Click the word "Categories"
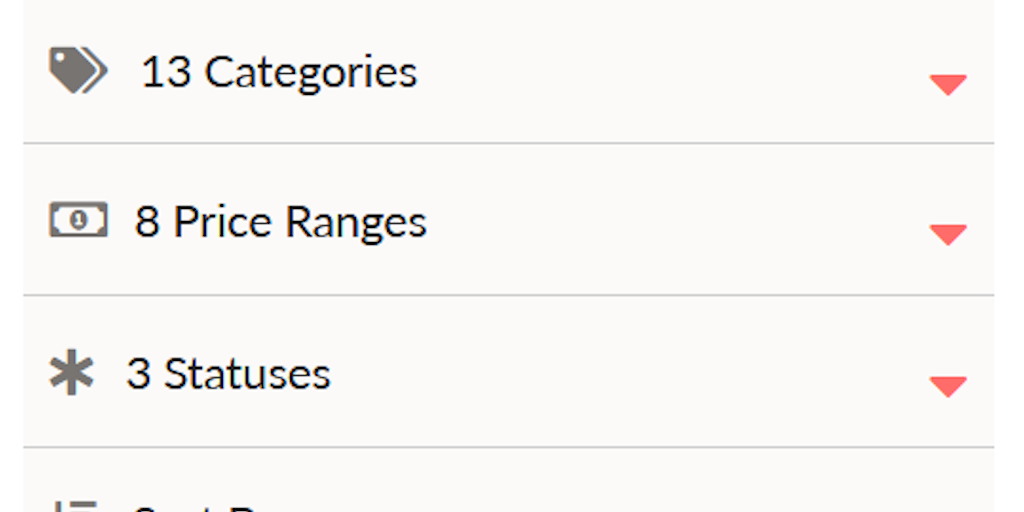The height and width of the screenshot is (512, 1024). [x=311, y=72]
